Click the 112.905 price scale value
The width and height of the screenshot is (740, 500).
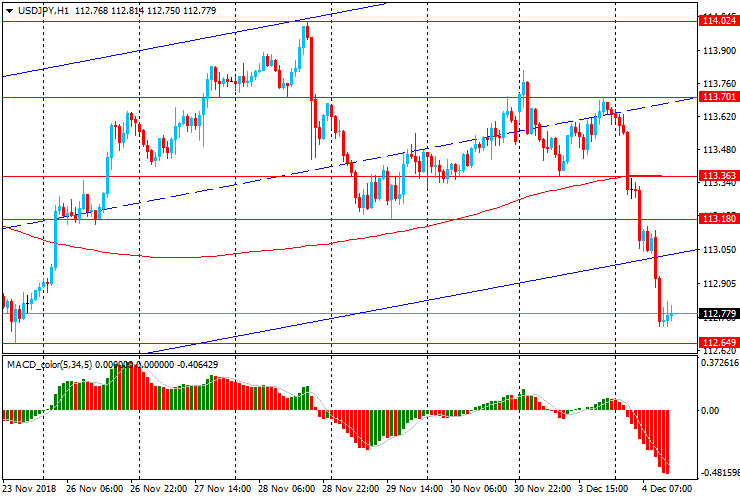[720, 284]
